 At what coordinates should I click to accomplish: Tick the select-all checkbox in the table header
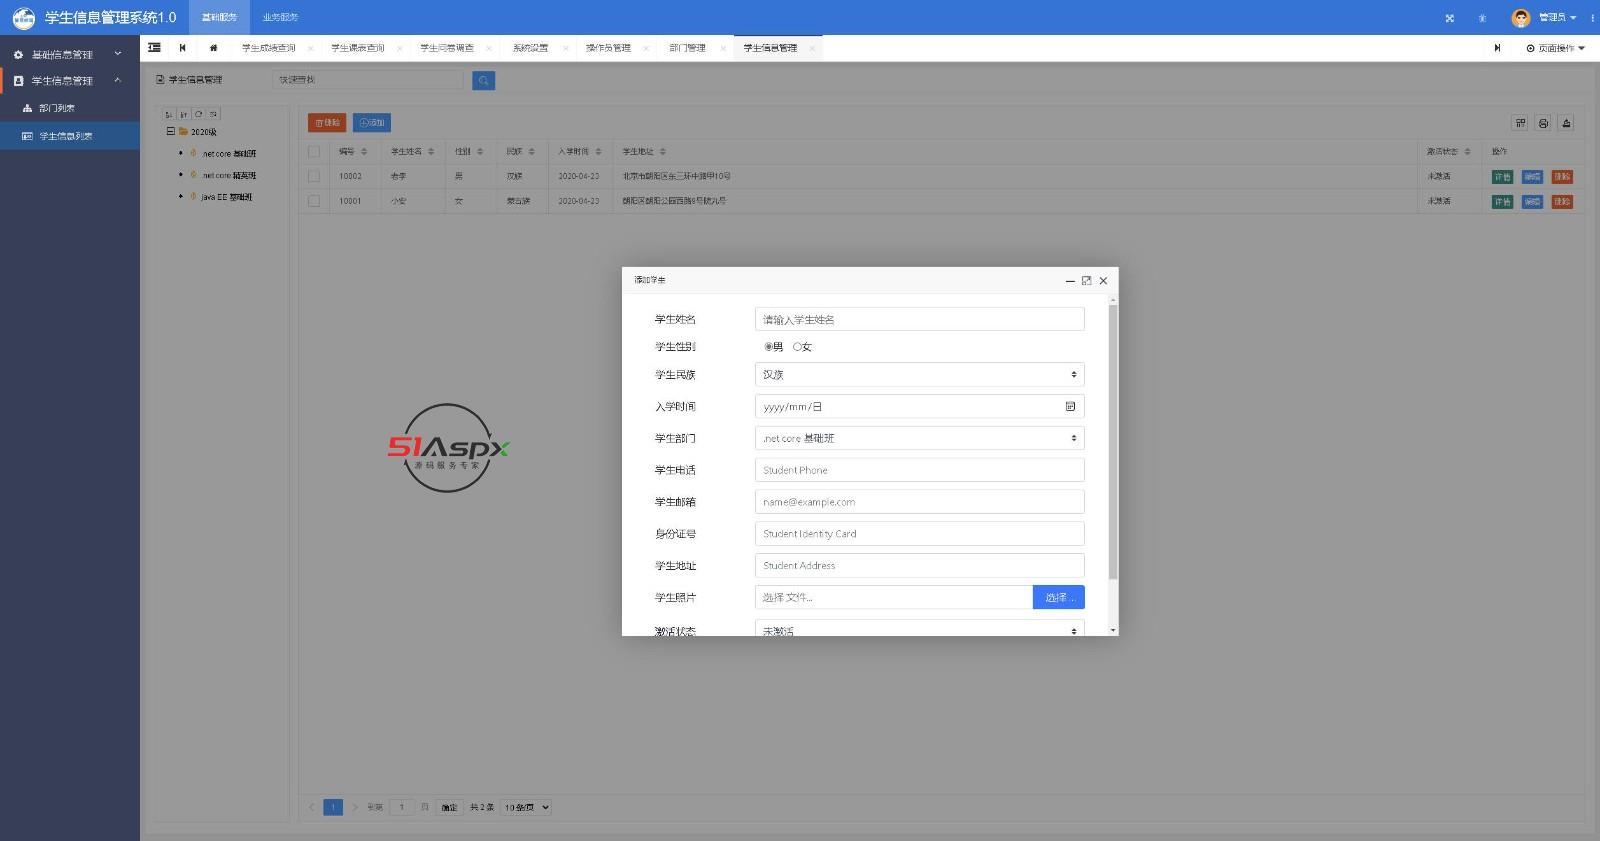314,152
